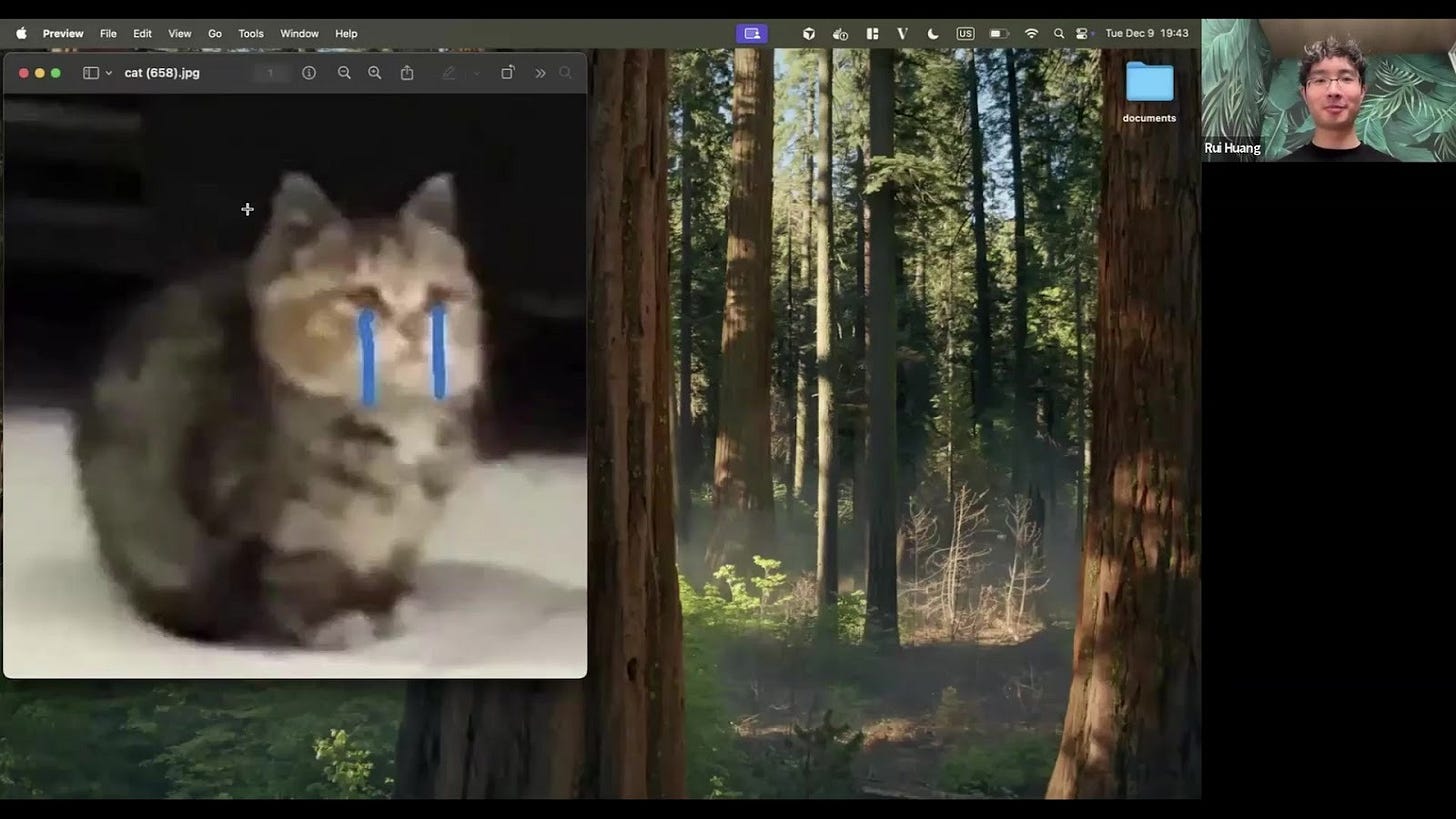This screenshot has width=1456, height=819.
Task: Open the Tools menu
Action: tap(250, 33)
